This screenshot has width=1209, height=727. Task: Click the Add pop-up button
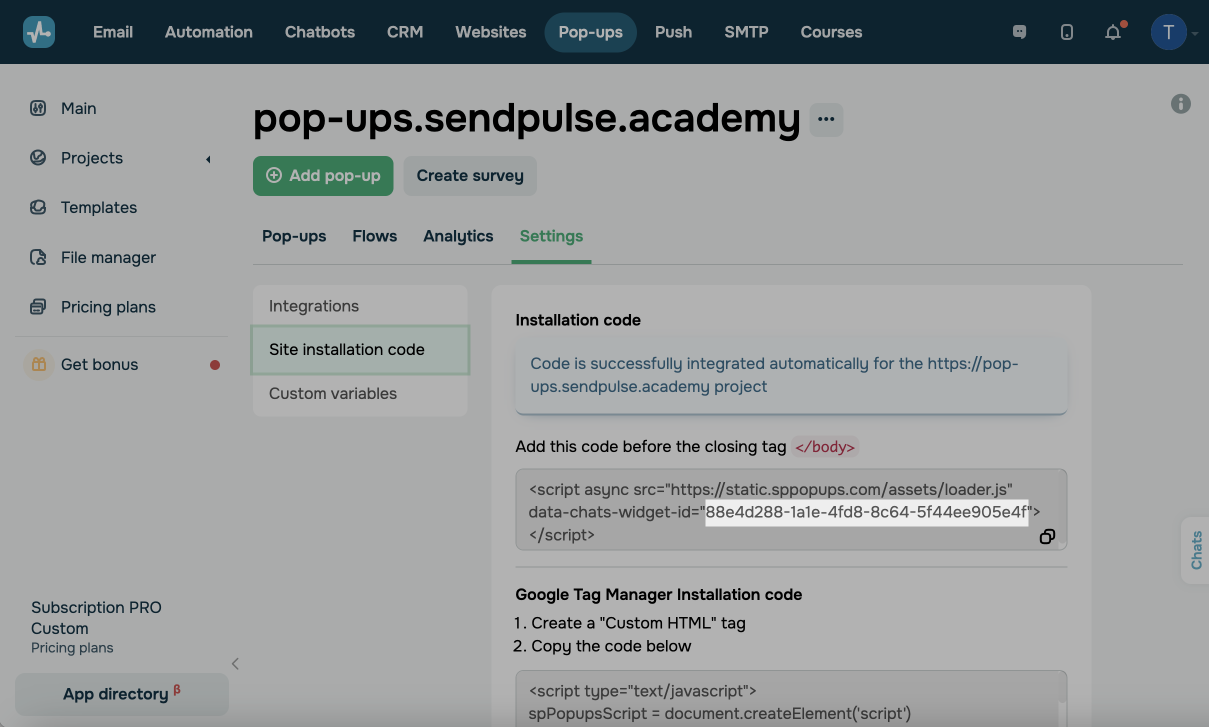[x=323, y=176]
